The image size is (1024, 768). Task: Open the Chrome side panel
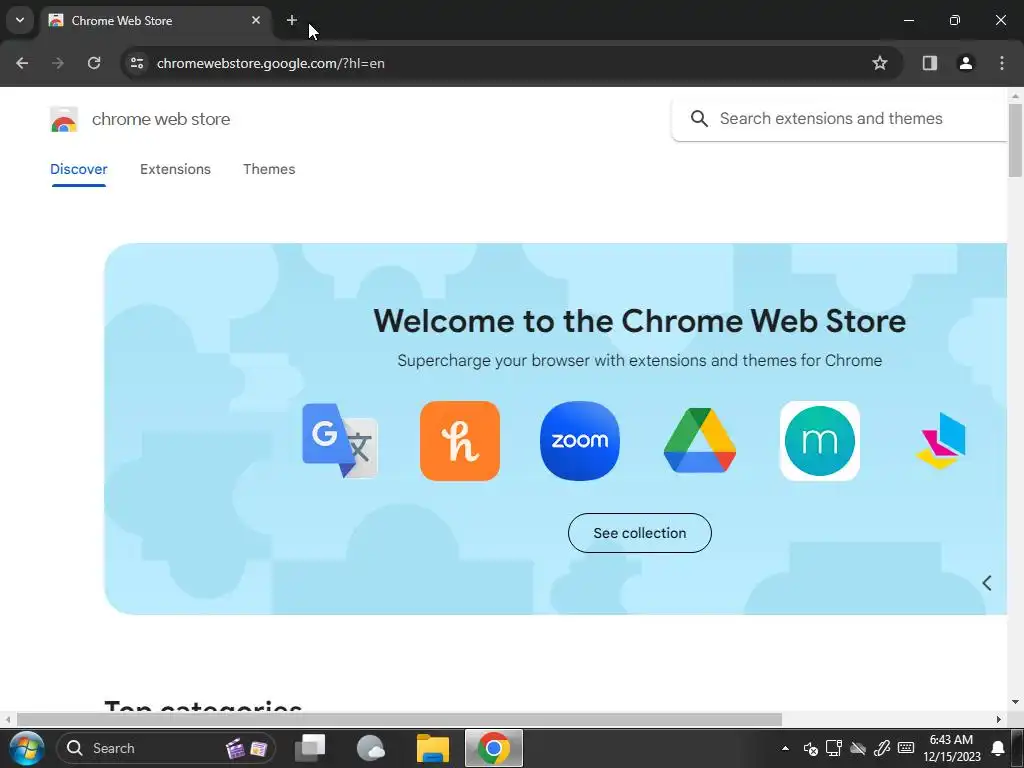click(929, 63)
